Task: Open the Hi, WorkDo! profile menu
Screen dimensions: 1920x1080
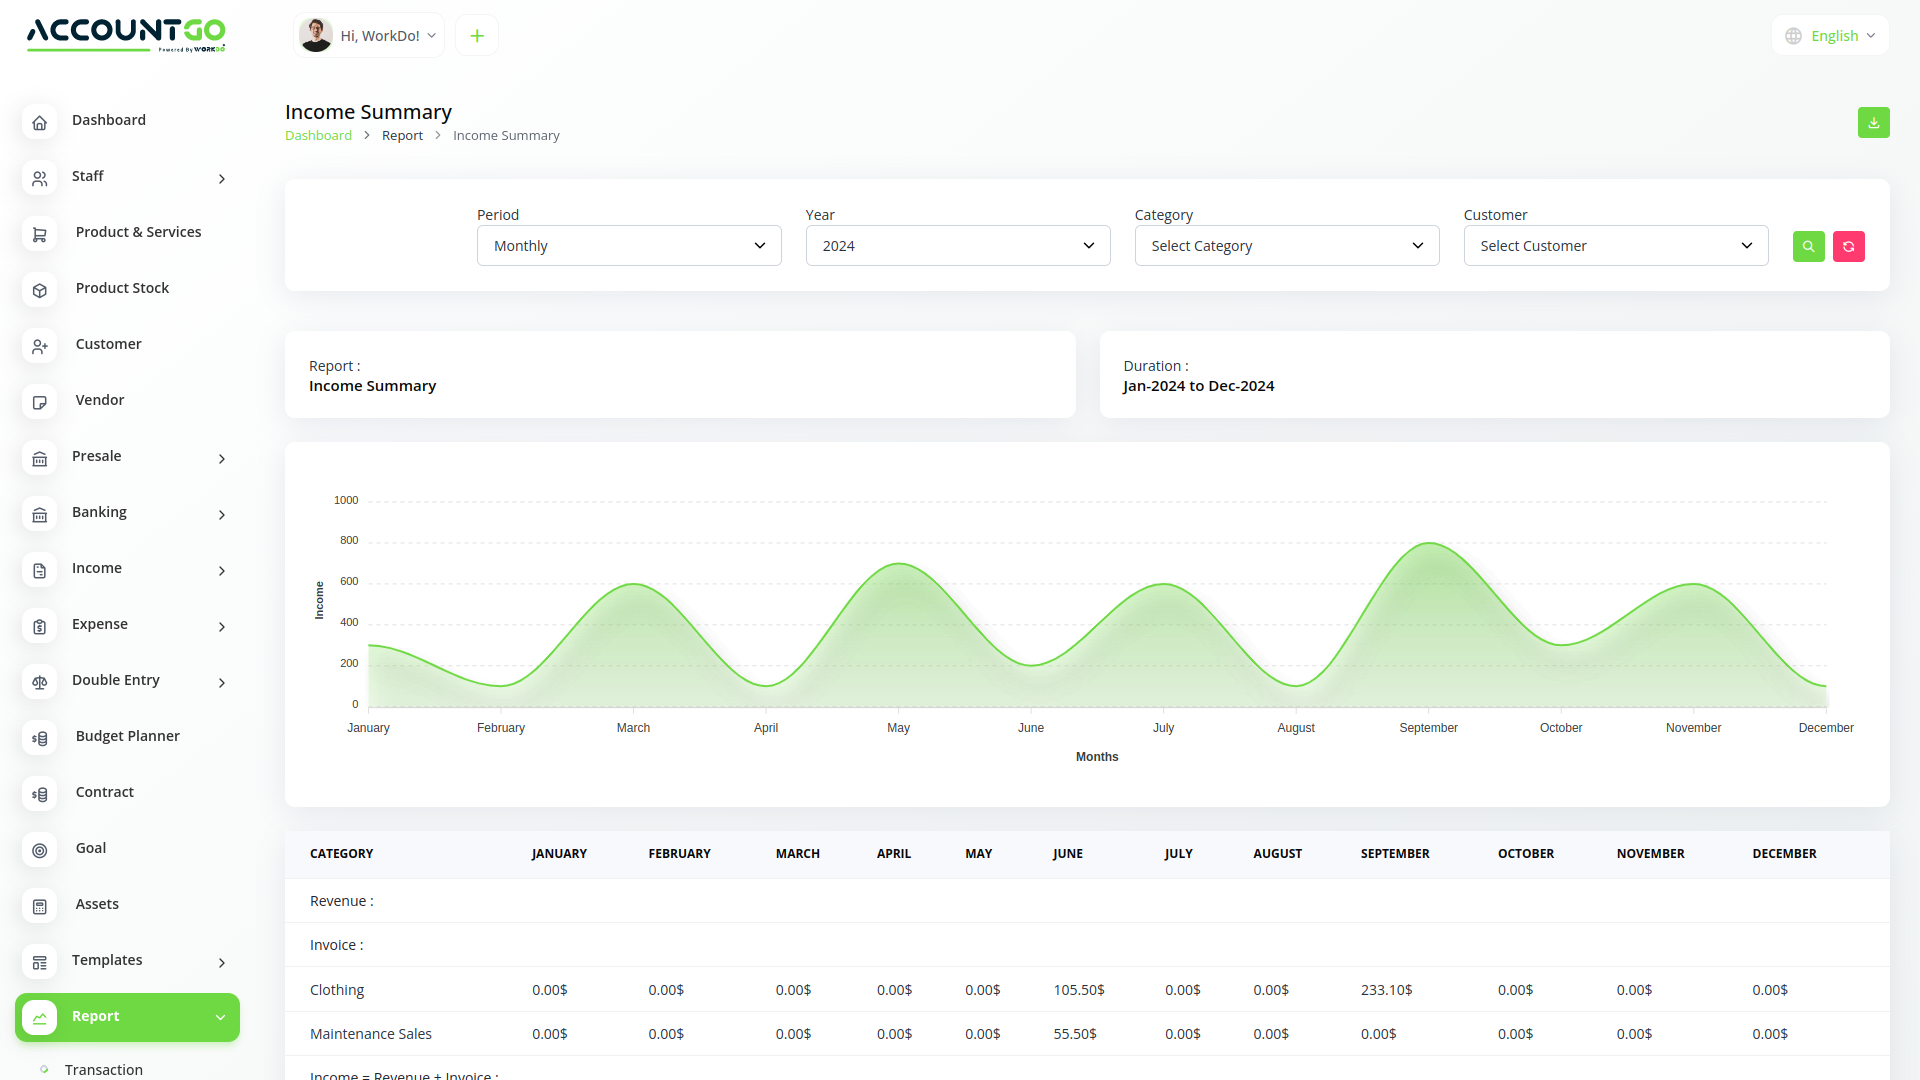Action: (368, 35)
